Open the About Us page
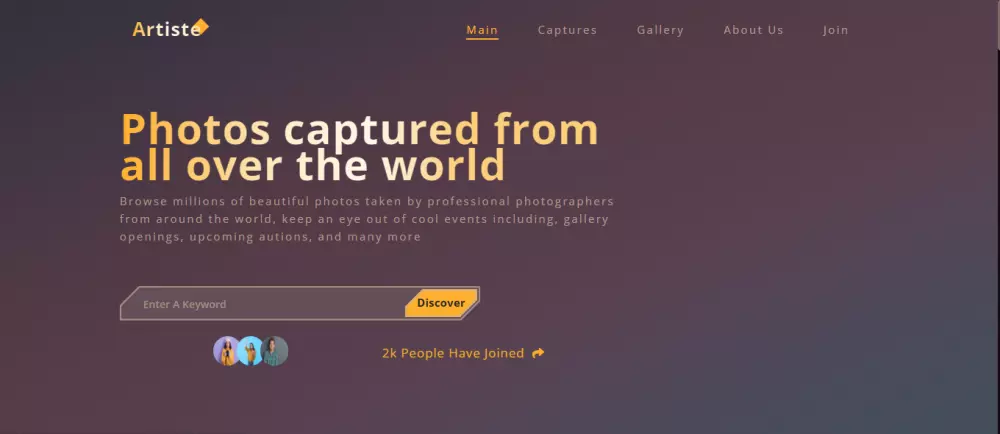 pyautogui.click(x=753, y=30)
